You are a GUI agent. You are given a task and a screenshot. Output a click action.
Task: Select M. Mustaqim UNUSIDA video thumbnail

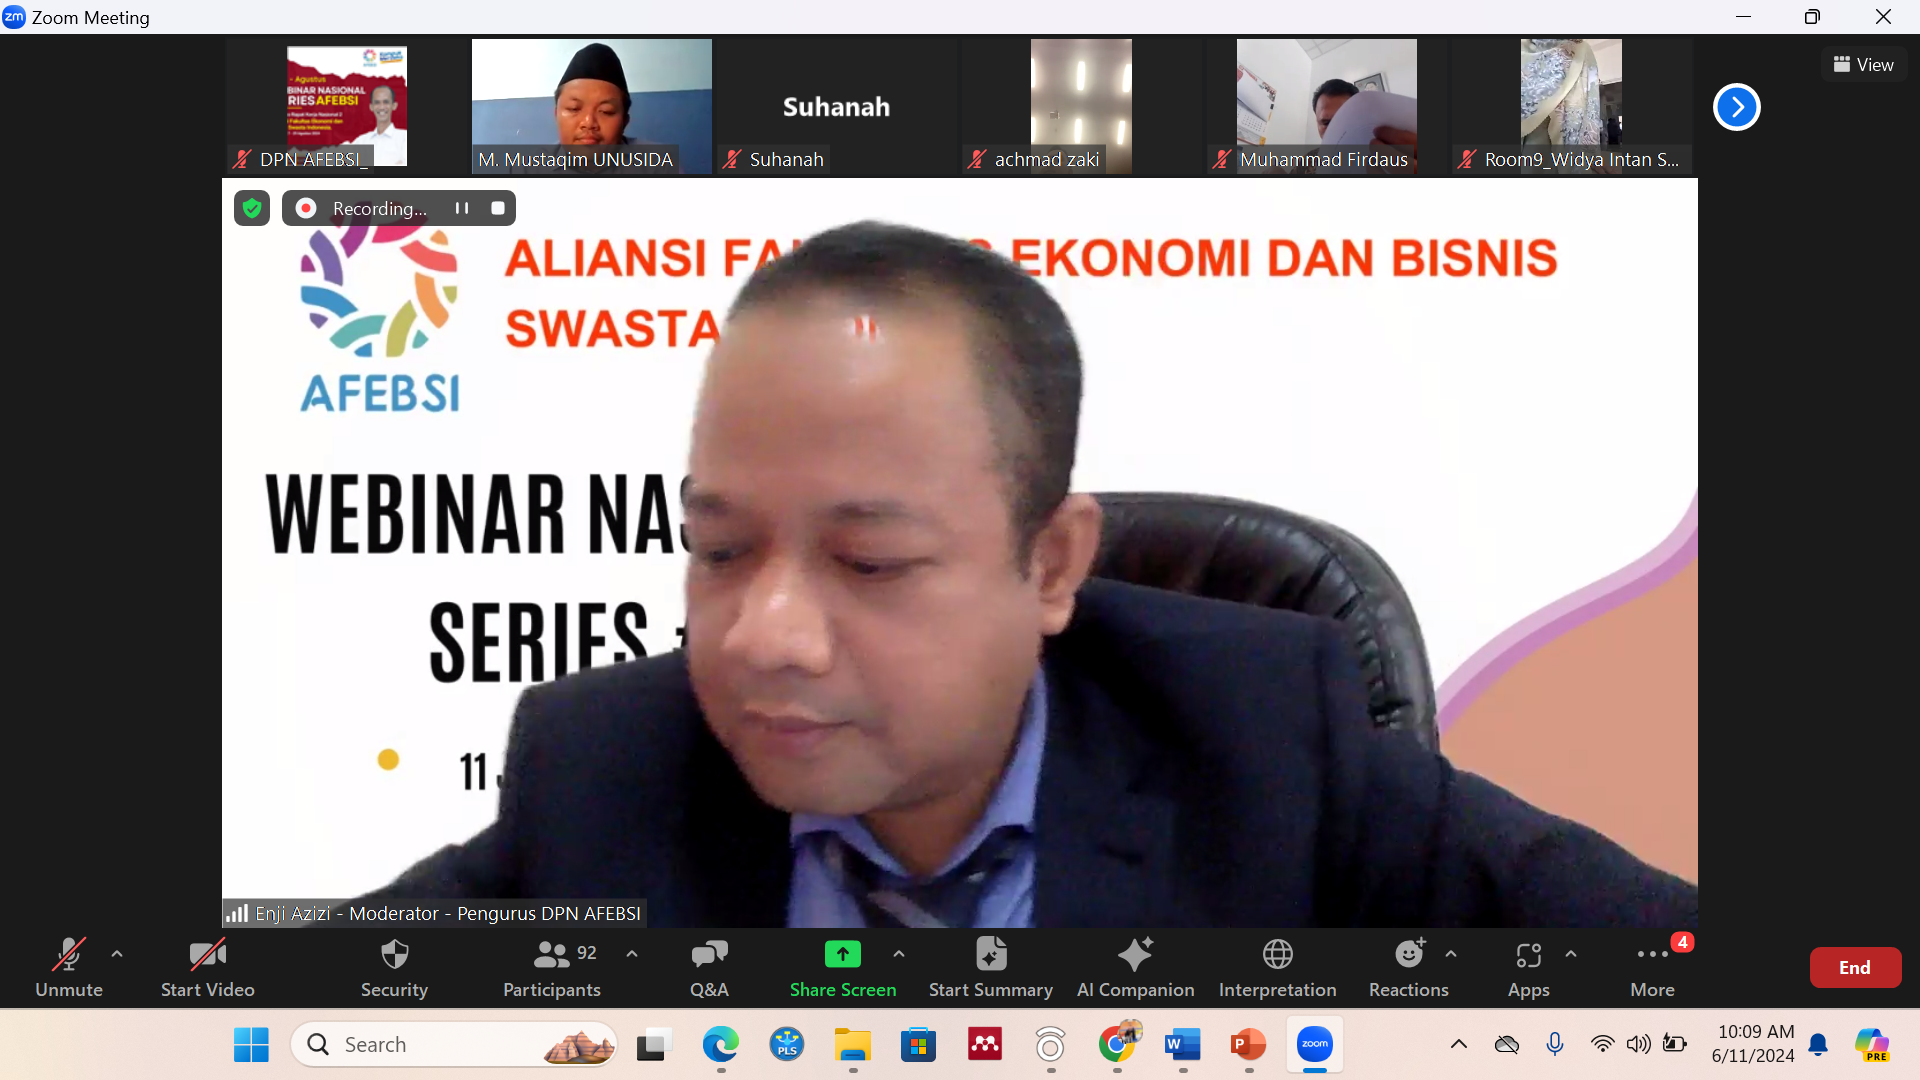point(592,106)
